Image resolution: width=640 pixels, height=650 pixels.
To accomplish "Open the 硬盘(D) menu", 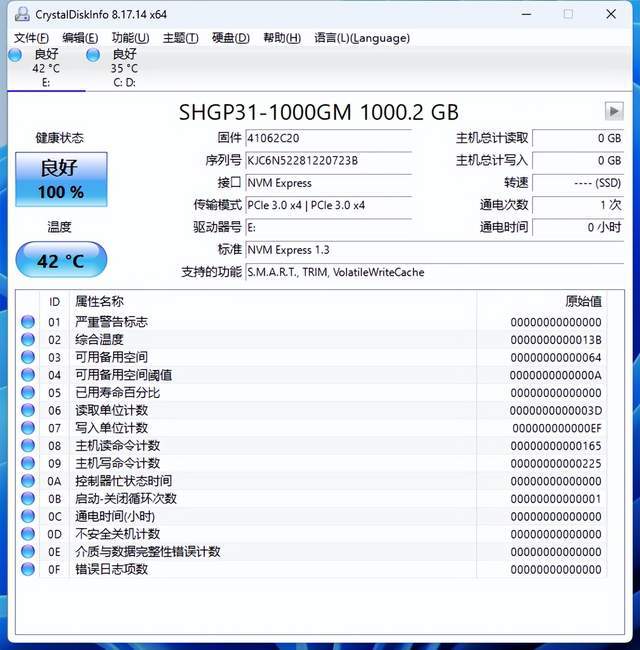I will pos(230,38).
